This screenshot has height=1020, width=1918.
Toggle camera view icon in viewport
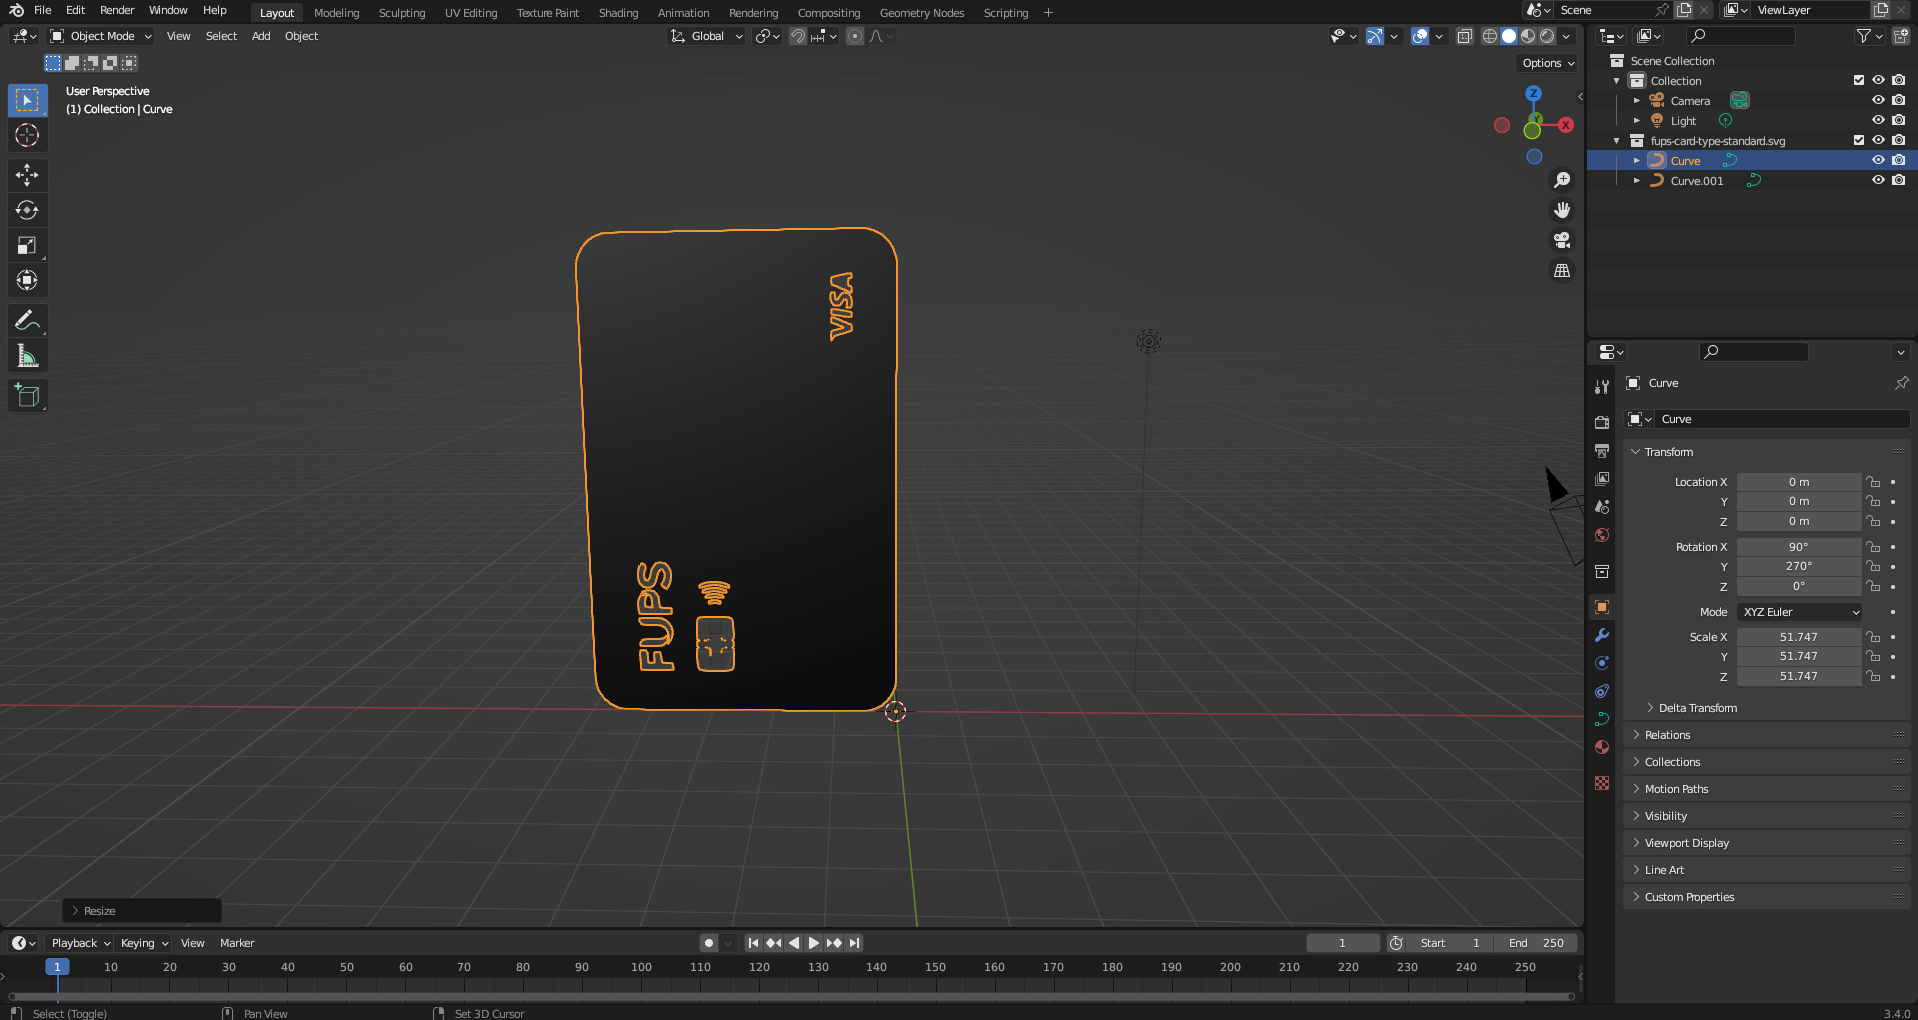[x=1562, y=240]
